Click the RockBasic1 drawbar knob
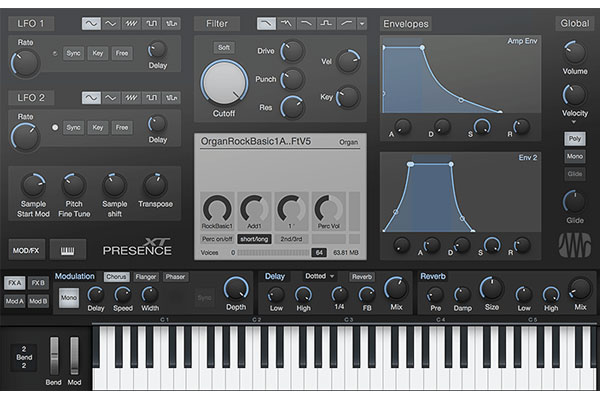 pyautogui.click(x=217, y=208)
